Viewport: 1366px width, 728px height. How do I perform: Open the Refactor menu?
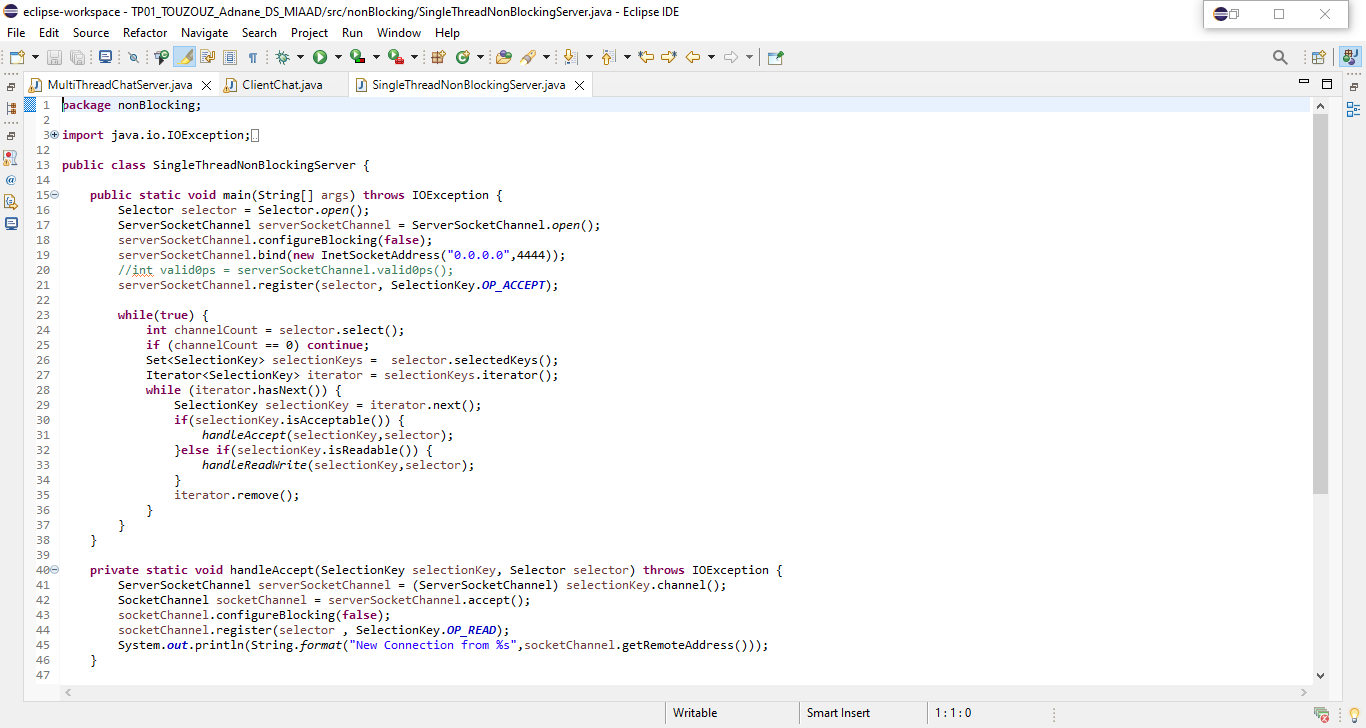point(145,33)
